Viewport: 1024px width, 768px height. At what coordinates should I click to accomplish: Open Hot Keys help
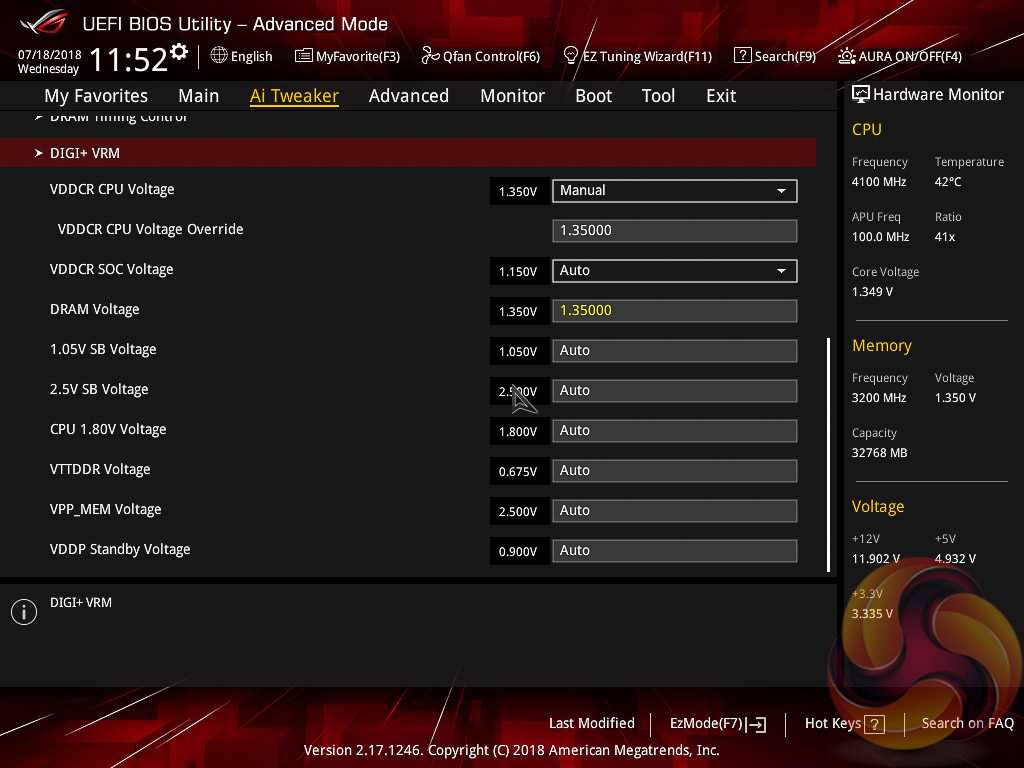[844, 724]
